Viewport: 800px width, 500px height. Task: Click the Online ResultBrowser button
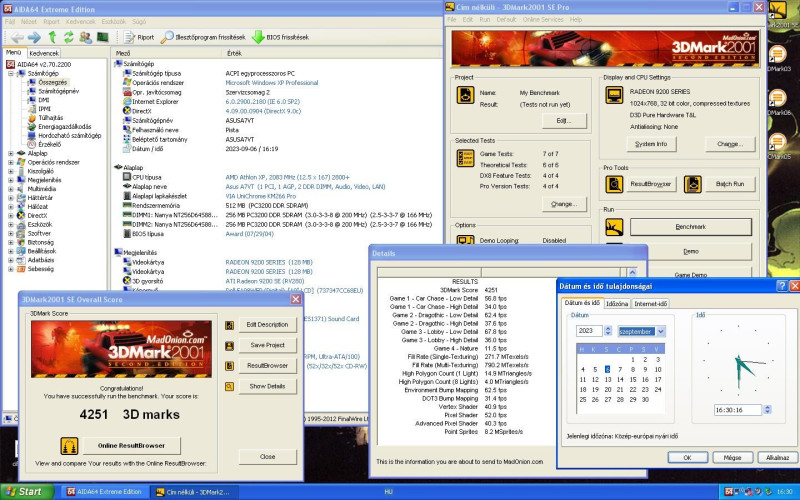tap(132, 446)
